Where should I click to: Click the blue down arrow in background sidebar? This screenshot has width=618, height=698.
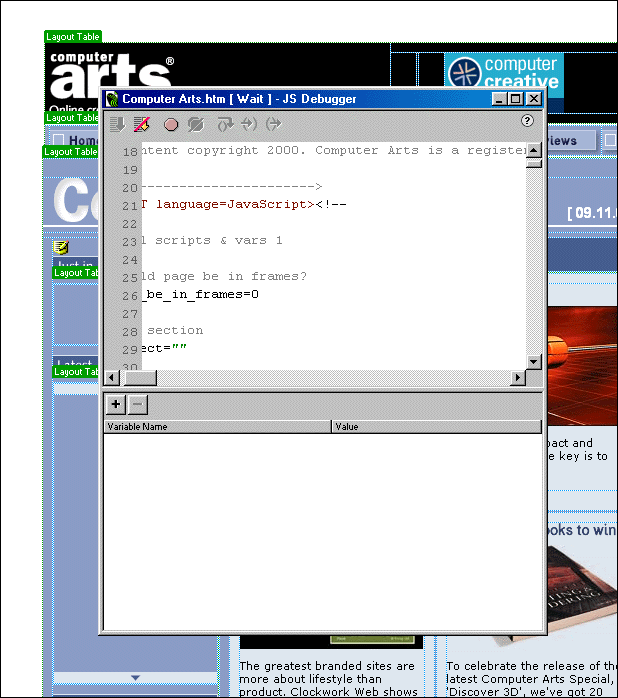[x=136, y=678]
